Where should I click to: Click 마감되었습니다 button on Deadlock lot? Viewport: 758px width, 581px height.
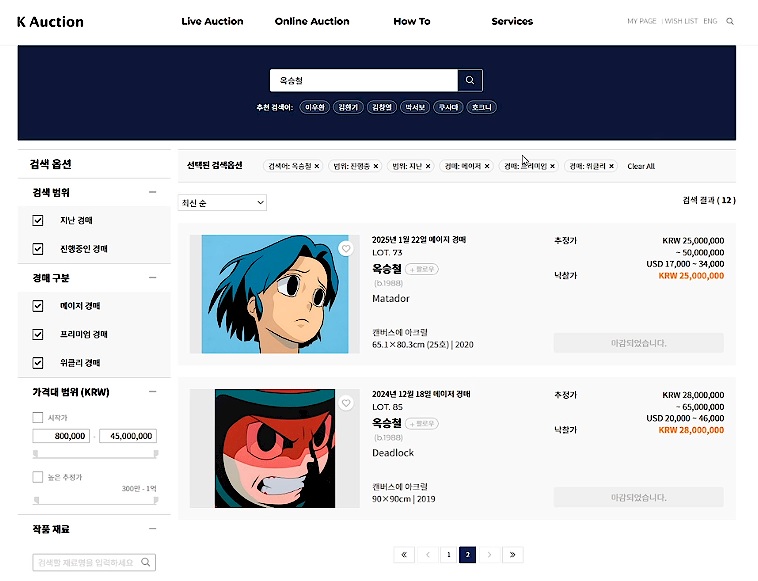tap(639, 497)
